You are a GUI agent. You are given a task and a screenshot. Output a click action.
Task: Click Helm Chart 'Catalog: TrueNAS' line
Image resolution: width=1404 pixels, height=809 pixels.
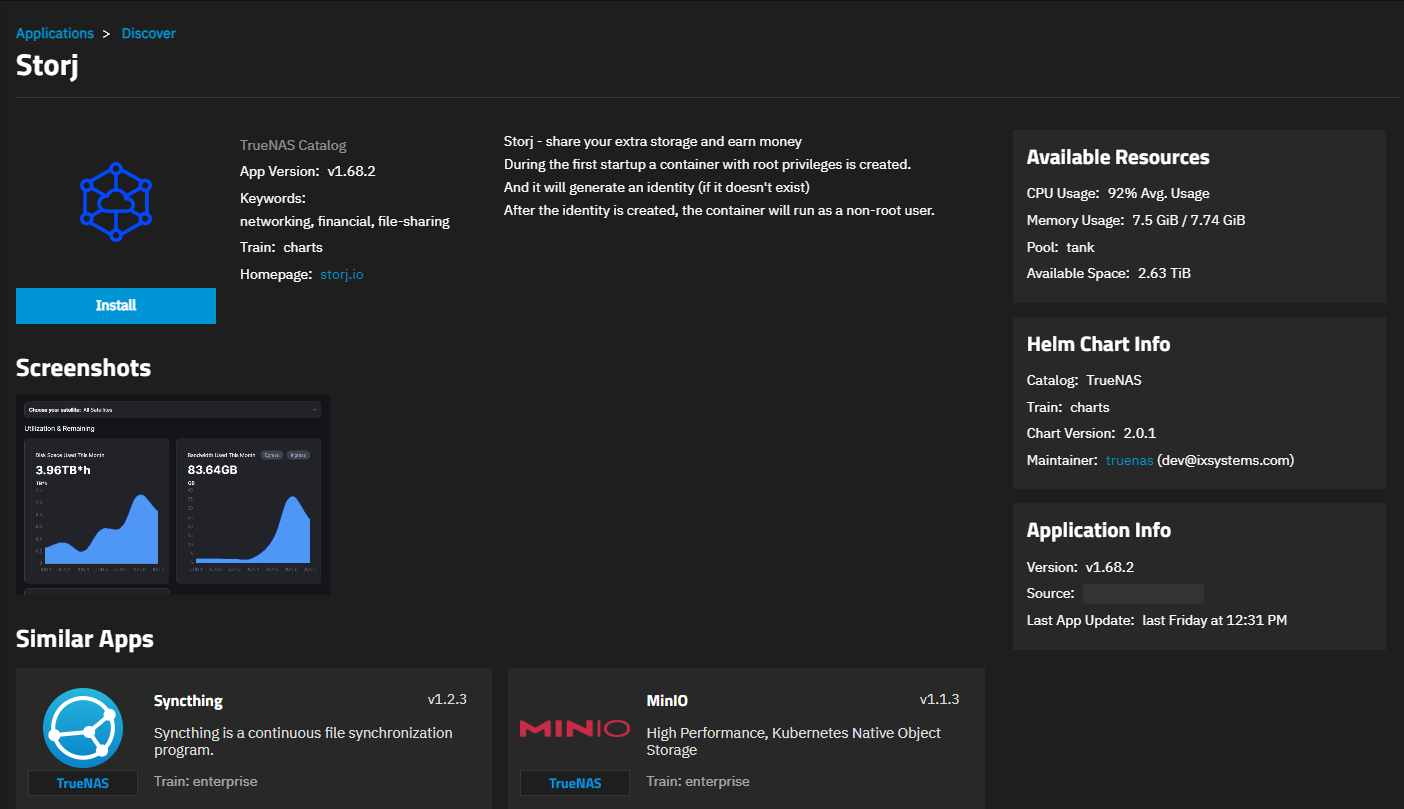(x=1084, y=380)
